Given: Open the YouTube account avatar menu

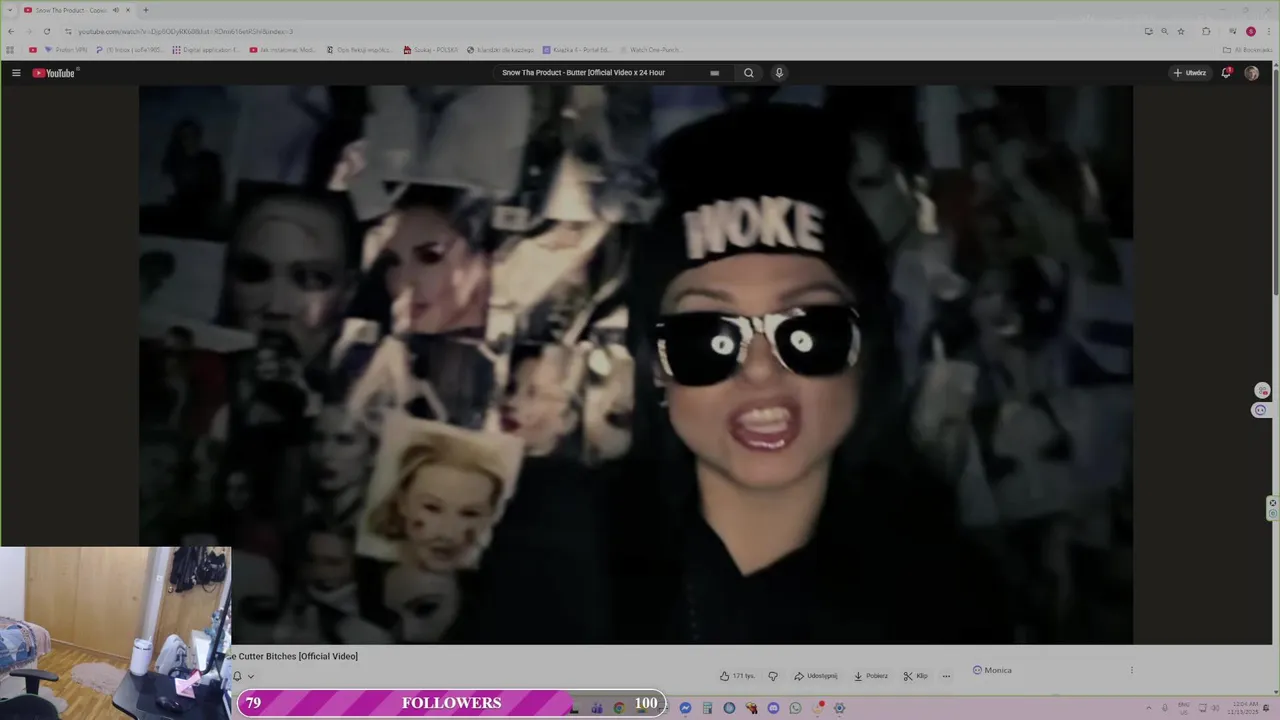Looking at the screenshot, I should point(1251,73).
